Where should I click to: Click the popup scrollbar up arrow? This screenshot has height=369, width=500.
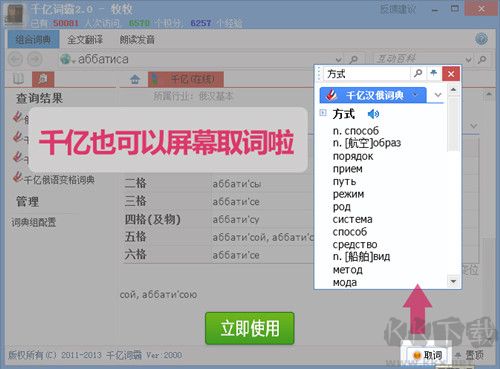coord(453,90)
